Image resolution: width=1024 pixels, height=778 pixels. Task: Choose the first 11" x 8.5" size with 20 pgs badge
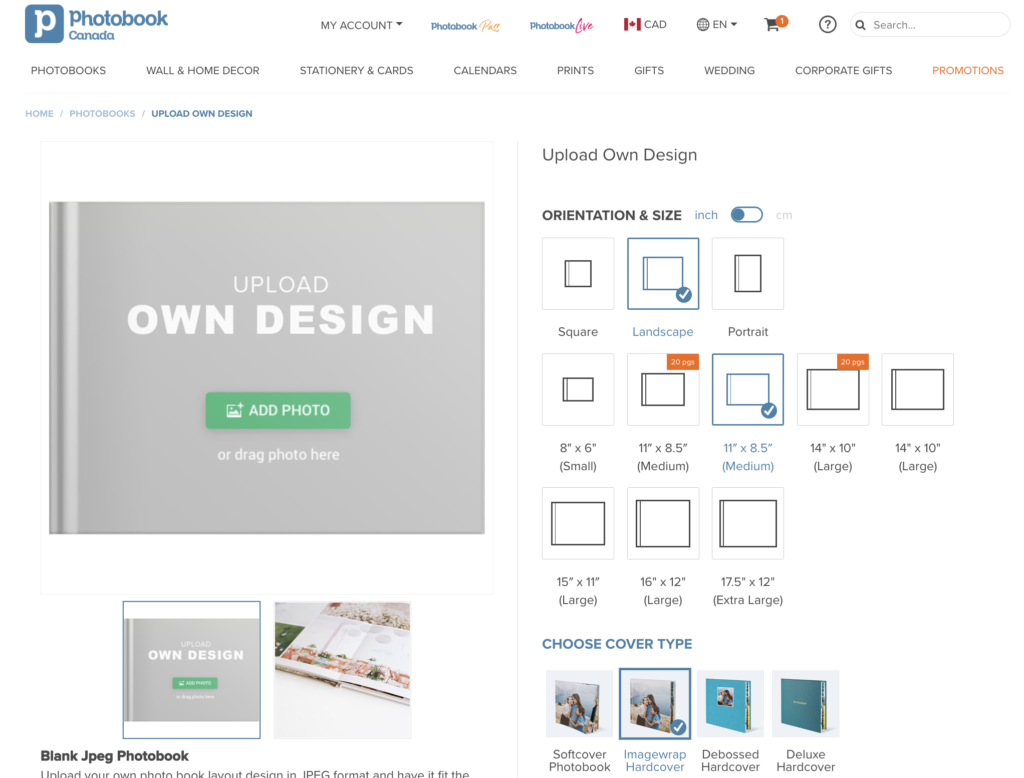pos(663,389)
